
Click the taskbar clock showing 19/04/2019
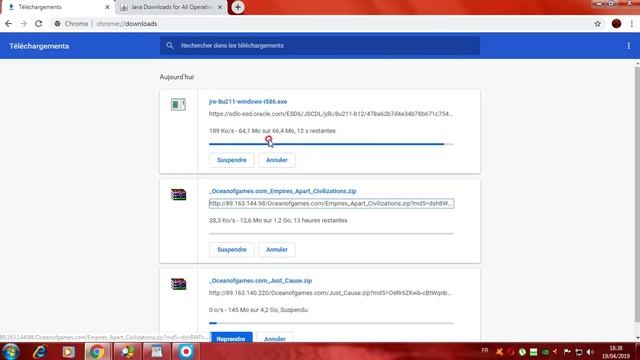tap(616, 352)
